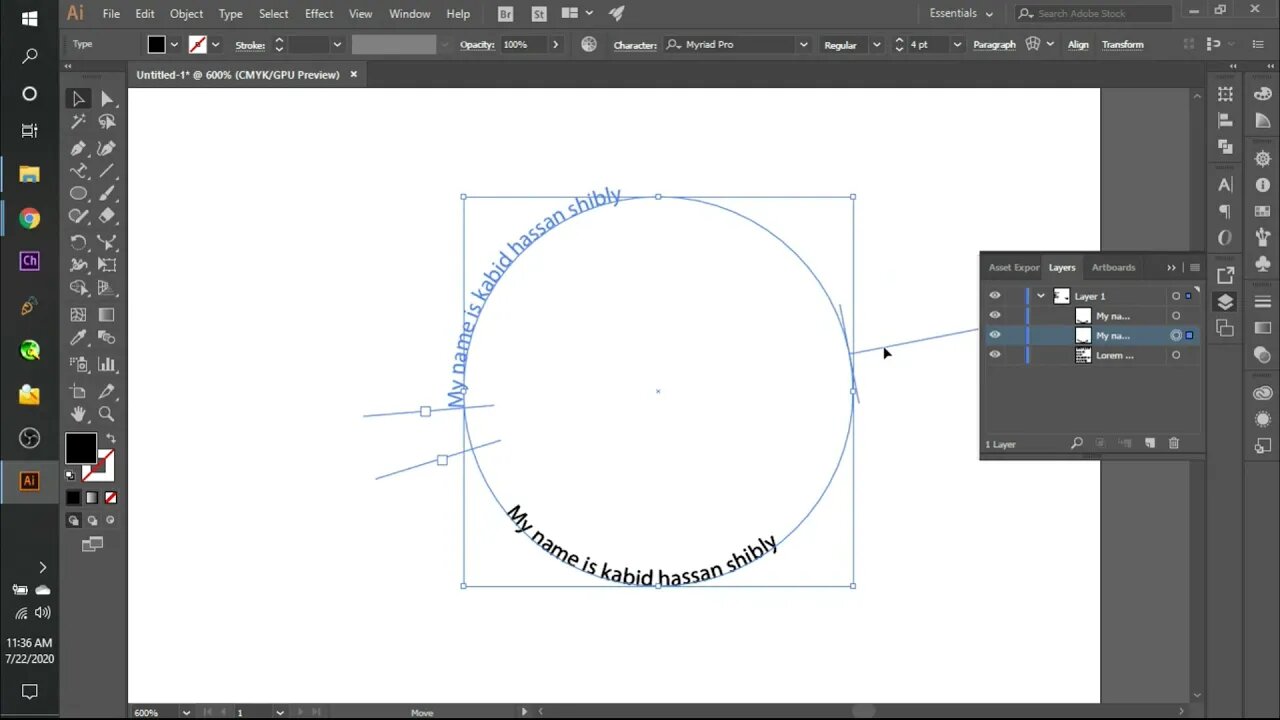The width and height of the screenshot is (1280, 720).
Task: Toggle target circle of first My na... row
Action: [1176, 316]
